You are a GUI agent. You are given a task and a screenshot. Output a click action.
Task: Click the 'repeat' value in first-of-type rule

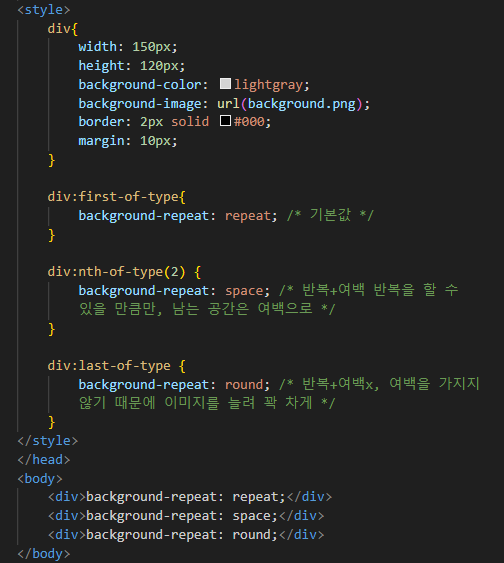[x=248, y=216]
